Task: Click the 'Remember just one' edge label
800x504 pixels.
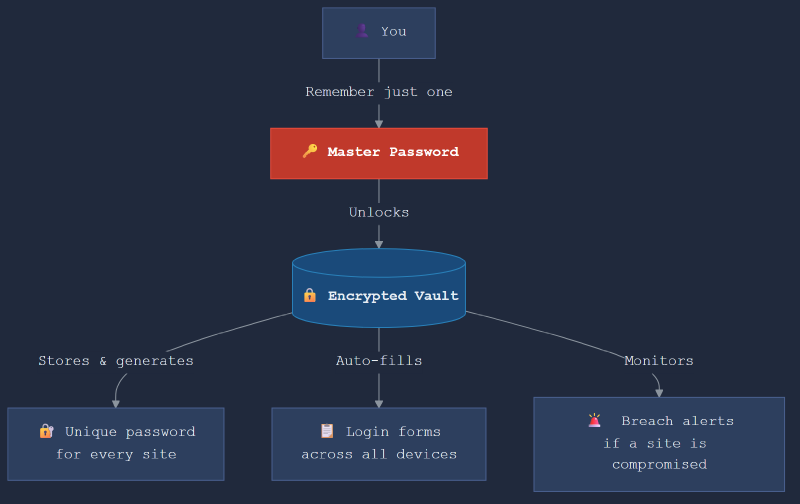Action: click(379, 92)
